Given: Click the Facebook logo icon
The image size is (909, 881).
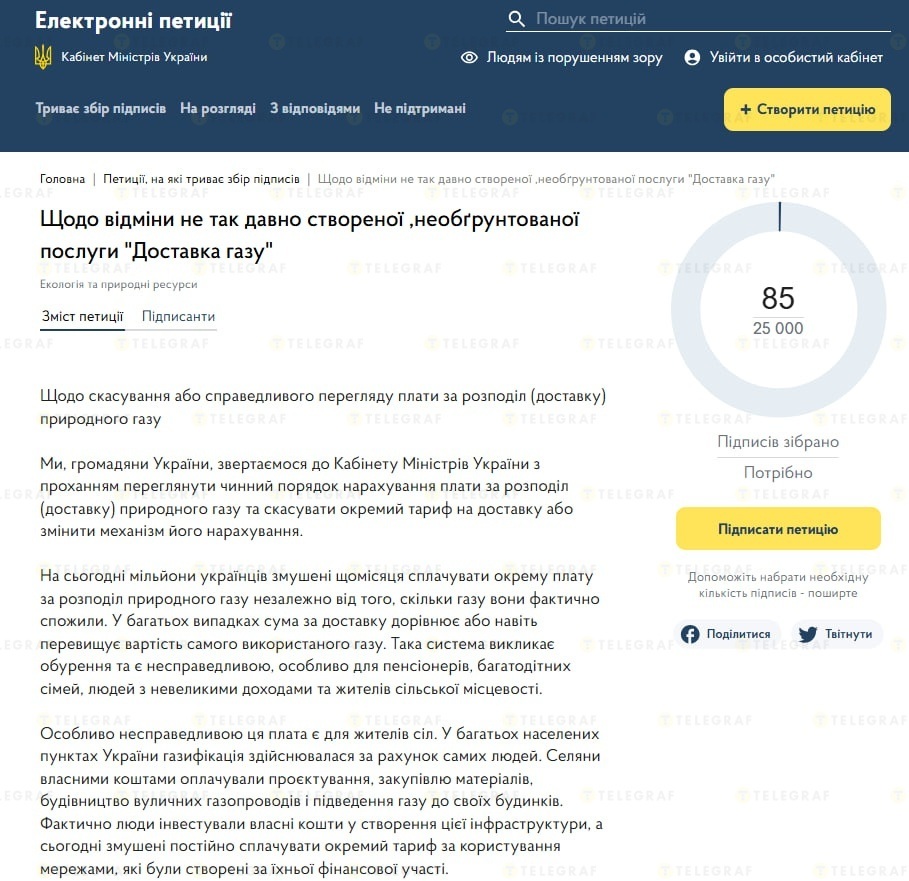Looking at the screenshot, I should tap(690, 634).
